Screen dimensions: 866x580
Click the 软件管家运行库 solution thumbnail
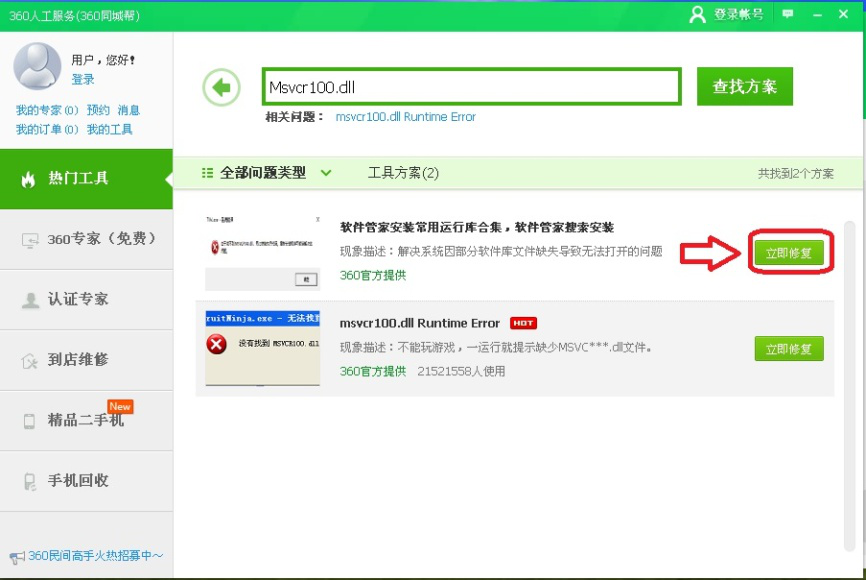pyautogui.click(x=263, y=252)
